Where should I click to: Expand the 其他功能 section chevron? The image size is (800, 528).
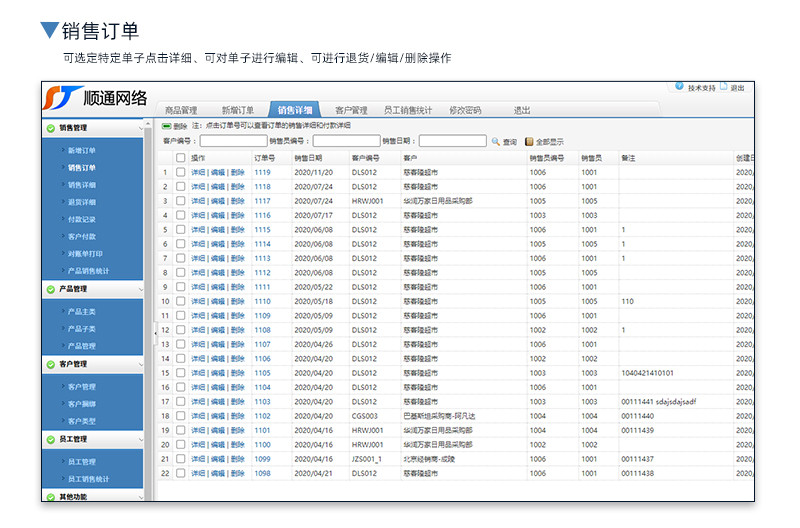click(x=140, y=497)
